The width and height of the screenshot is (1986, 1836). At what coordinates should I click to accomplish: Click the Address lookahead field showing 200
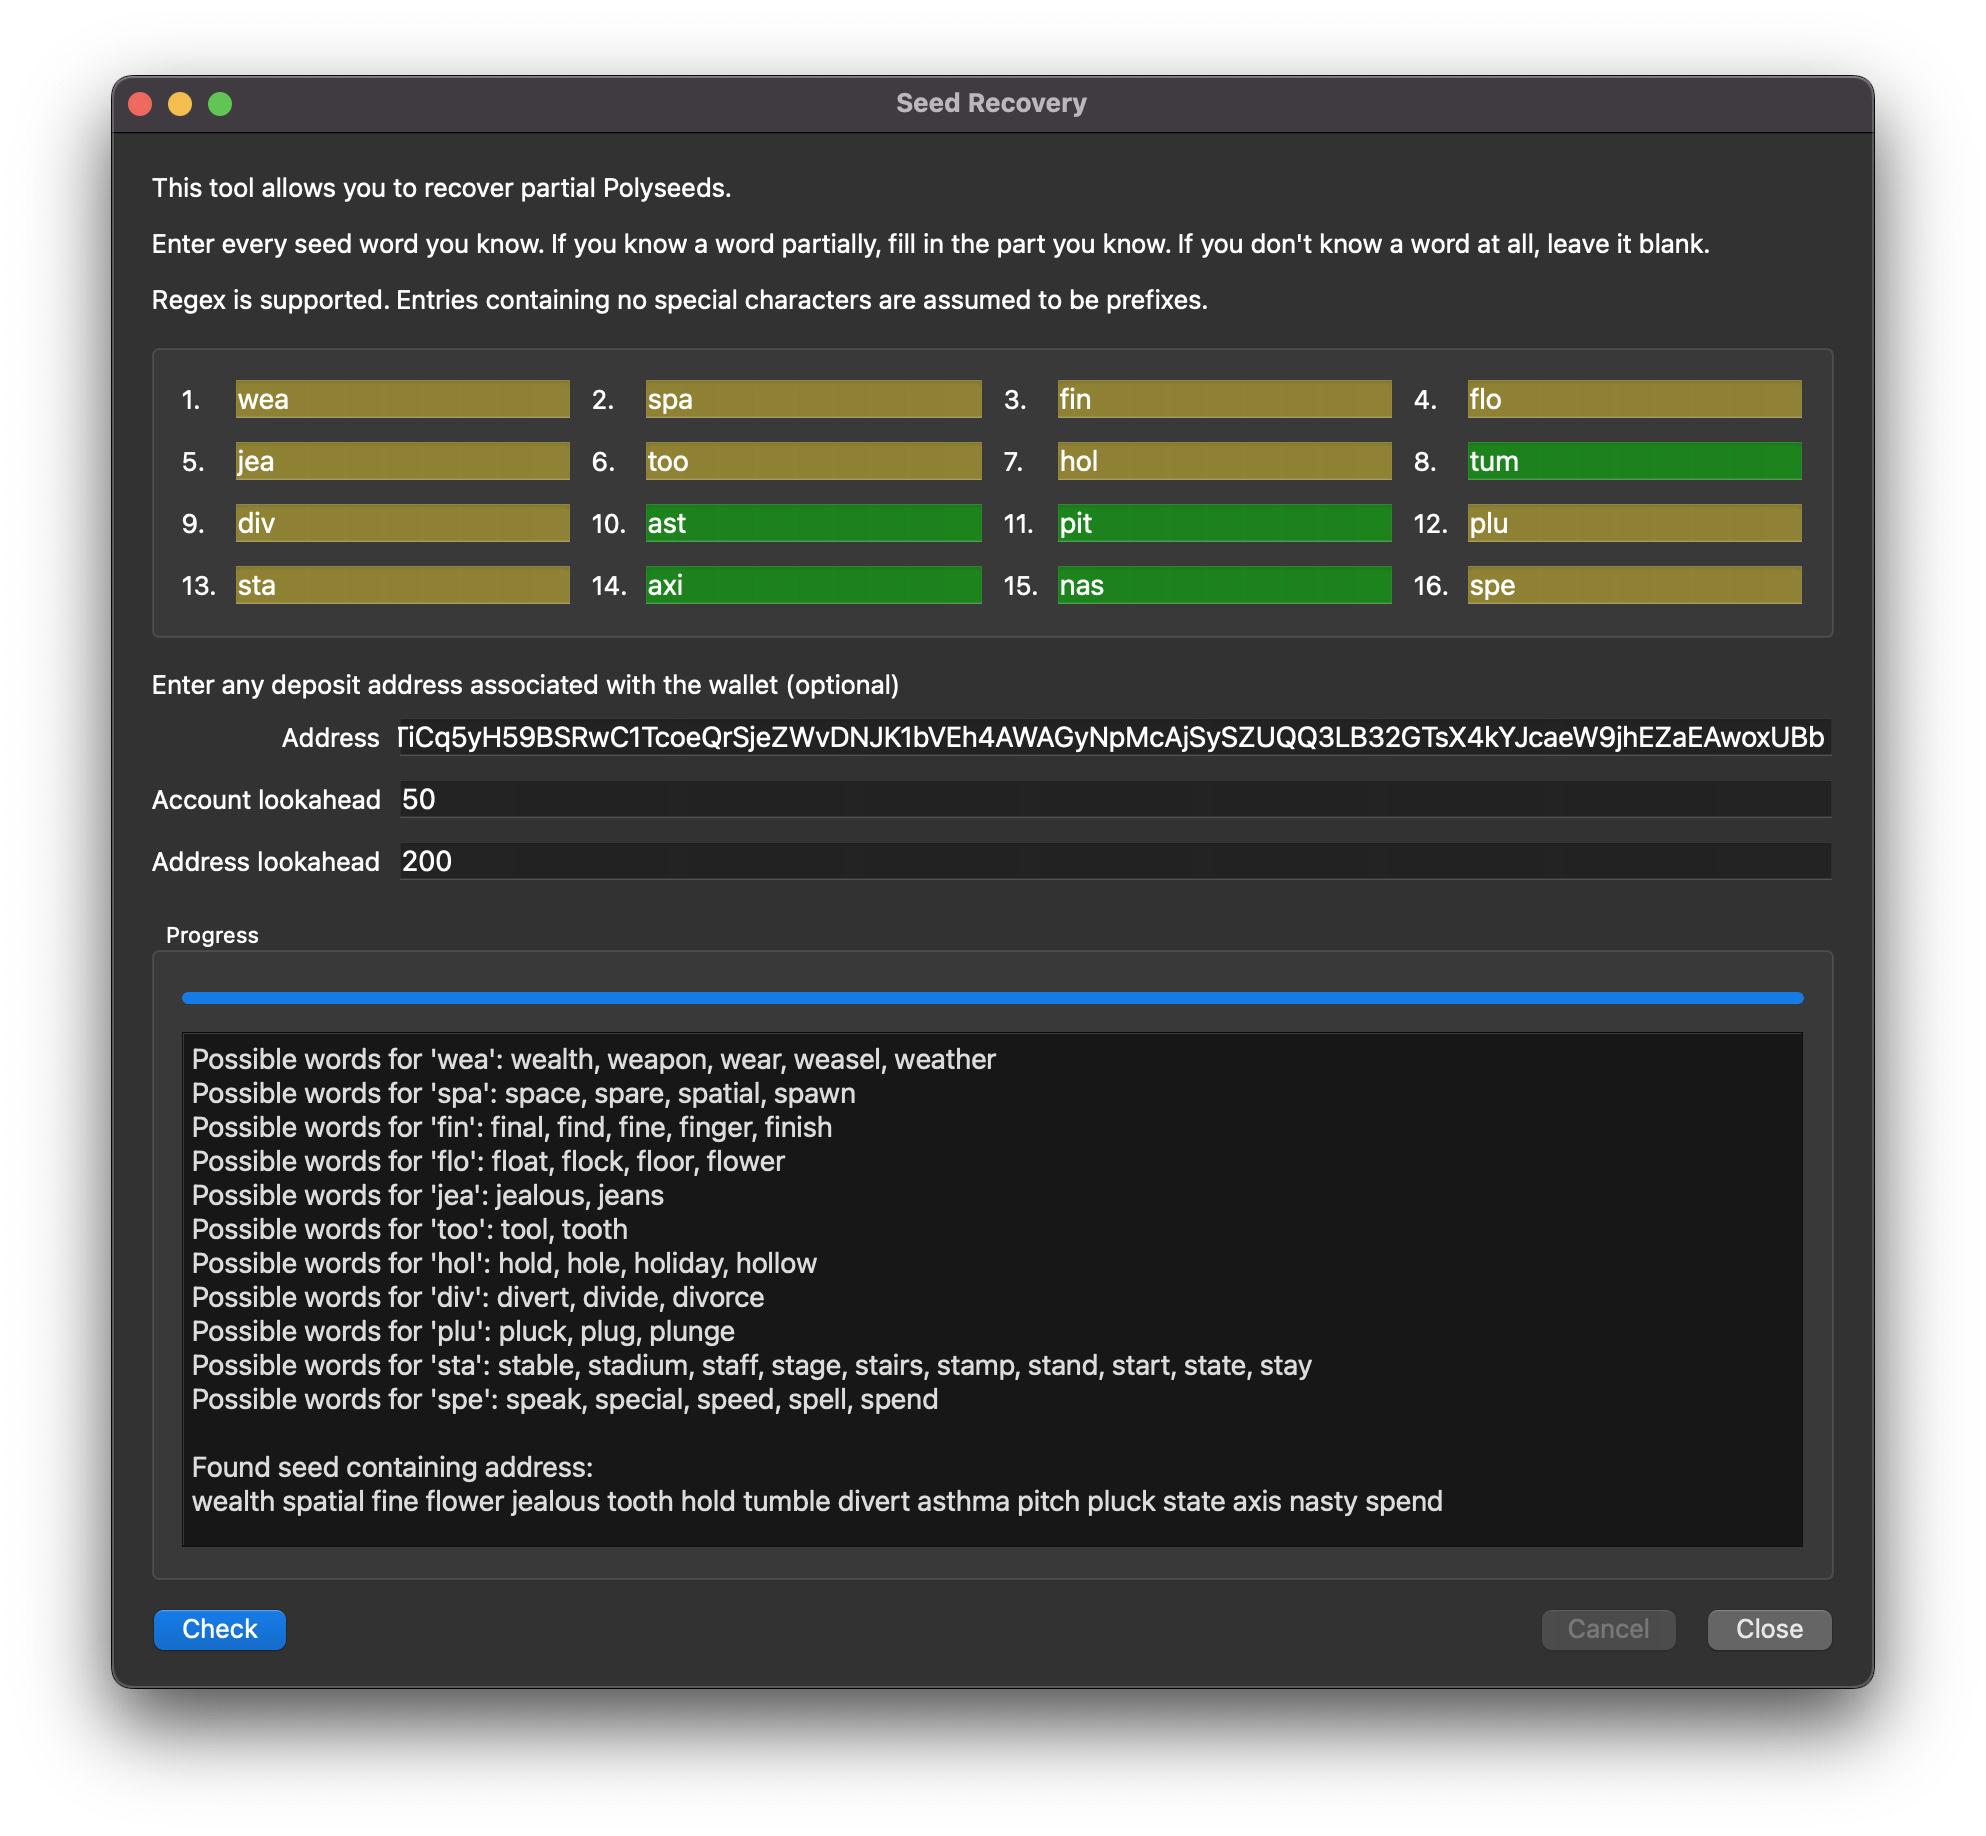(1114, 861)
